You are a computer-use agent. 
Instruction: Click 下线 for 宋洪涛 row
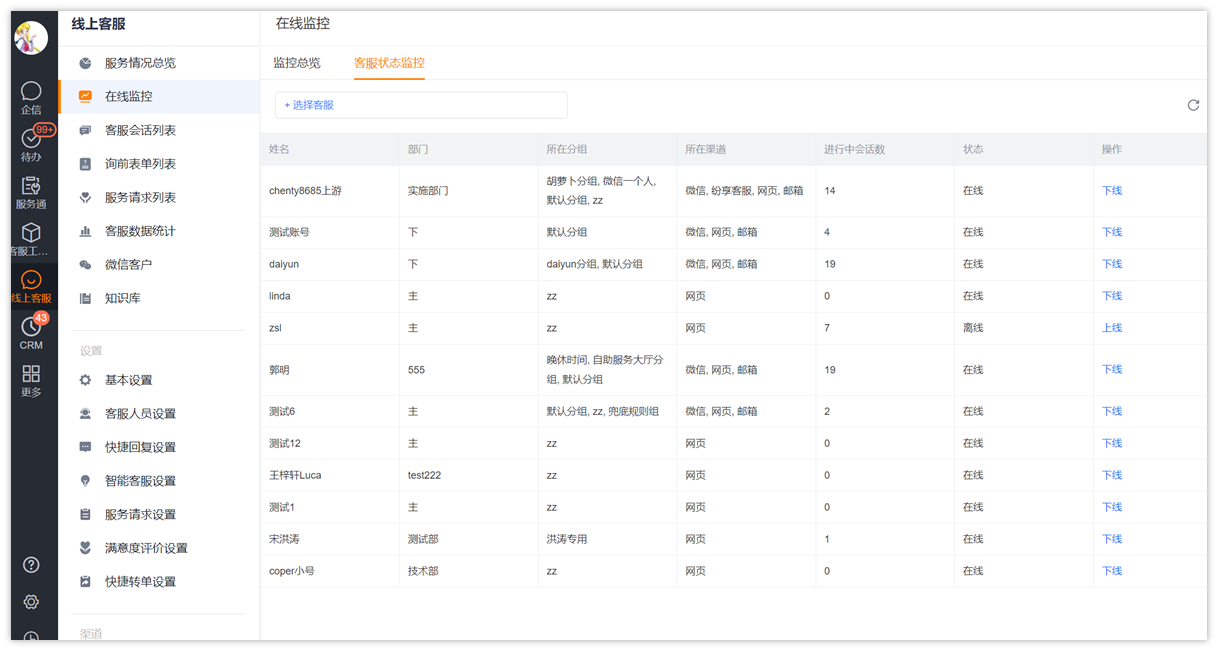point(1112,539)
